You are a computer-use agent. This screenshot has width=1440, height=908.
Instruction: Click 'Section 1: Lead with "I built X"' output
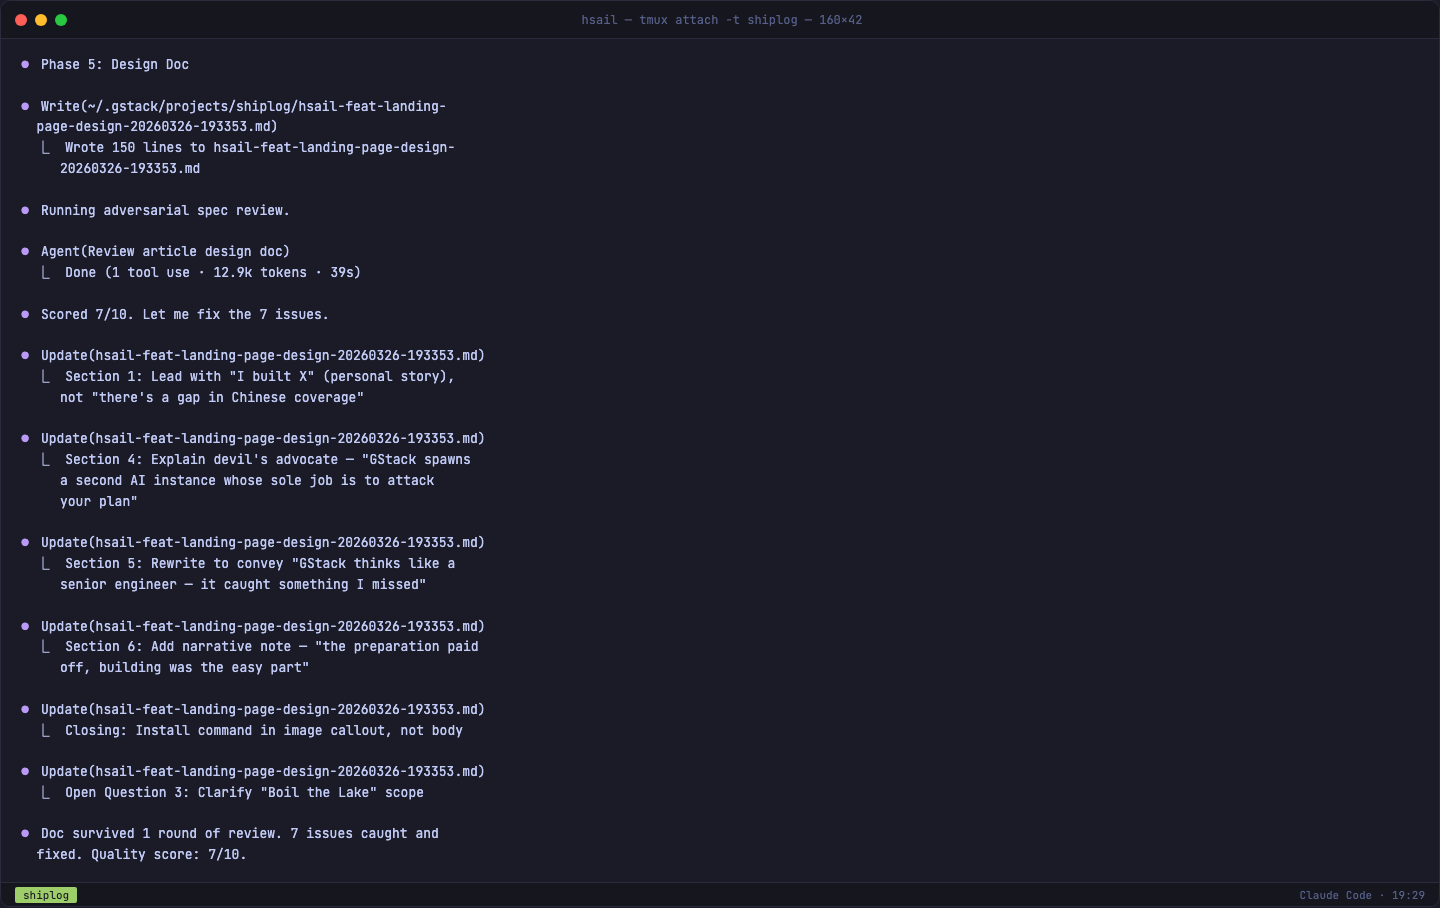tap(260, 376)
